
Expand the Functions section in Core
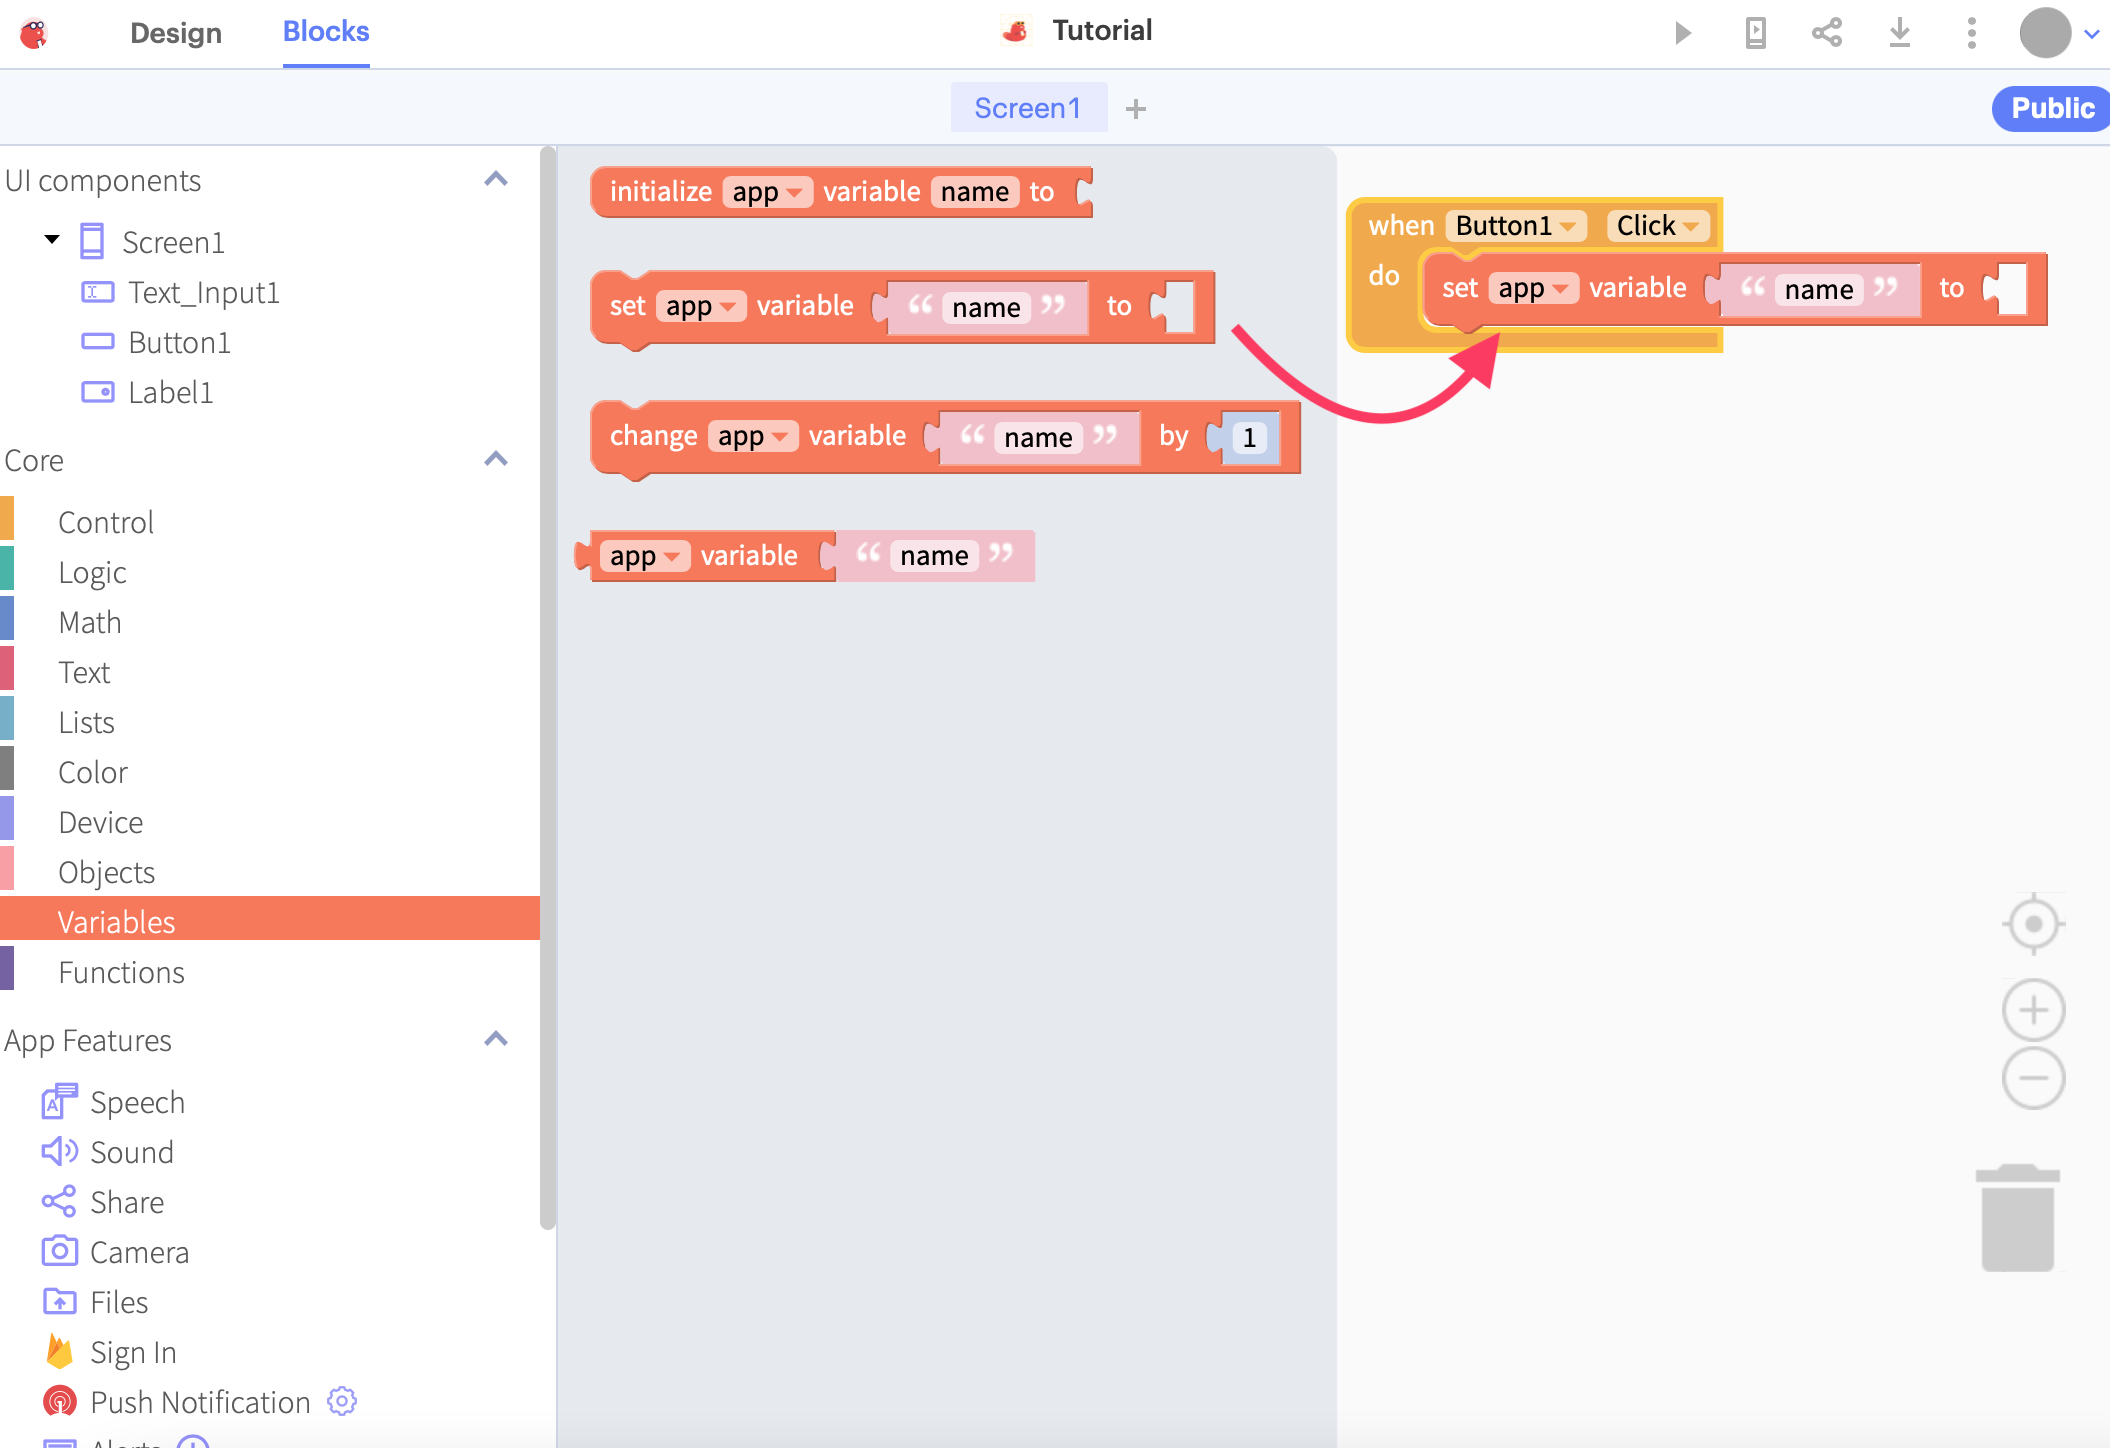pyautogui.click(x=122, y=970)
